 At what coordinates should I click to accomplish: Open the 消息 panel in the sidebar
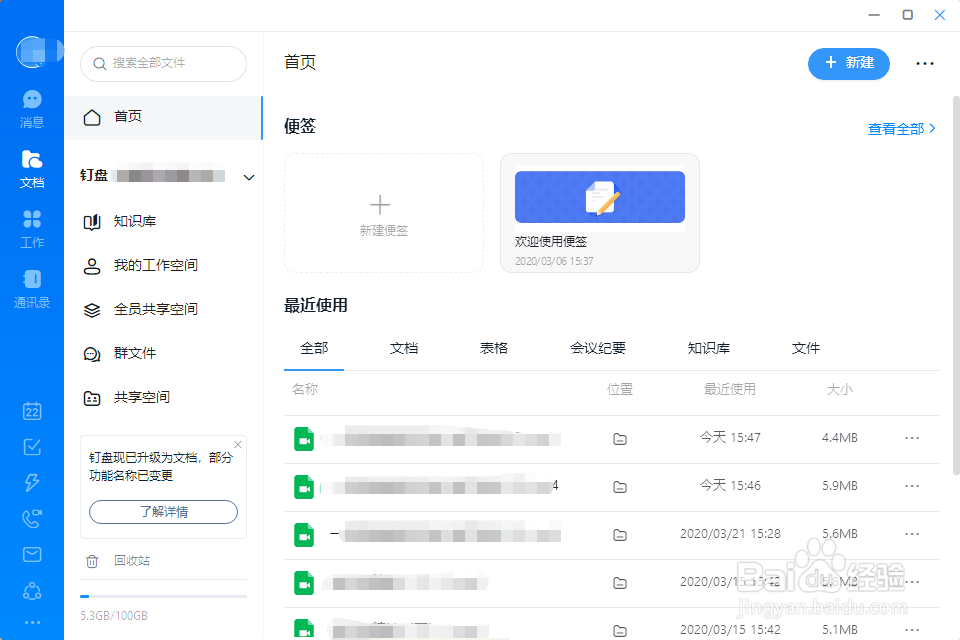pyautogui.click(x=31, y=105)
